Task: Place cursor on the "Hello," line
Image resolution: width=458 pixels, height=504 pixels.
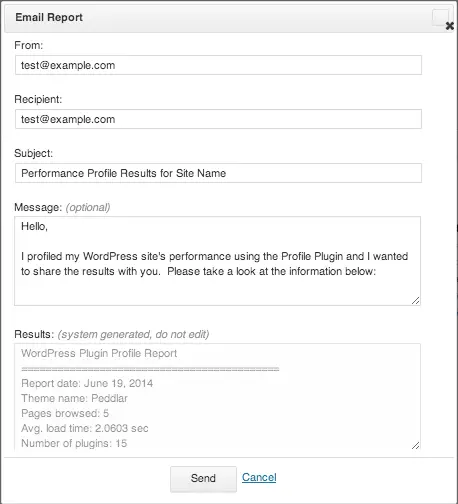Action: tap(34, 227)
